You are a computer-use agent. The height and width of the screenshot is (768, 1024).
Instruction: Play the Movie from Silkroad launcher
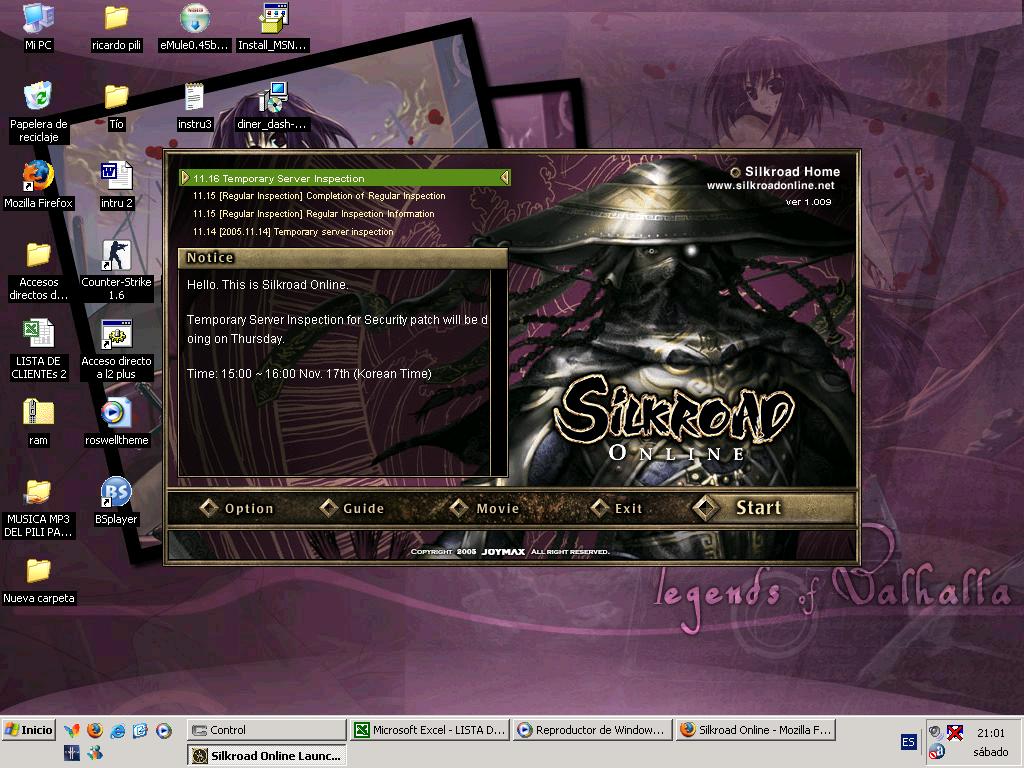pyautogui.click(x=485, y=508)
